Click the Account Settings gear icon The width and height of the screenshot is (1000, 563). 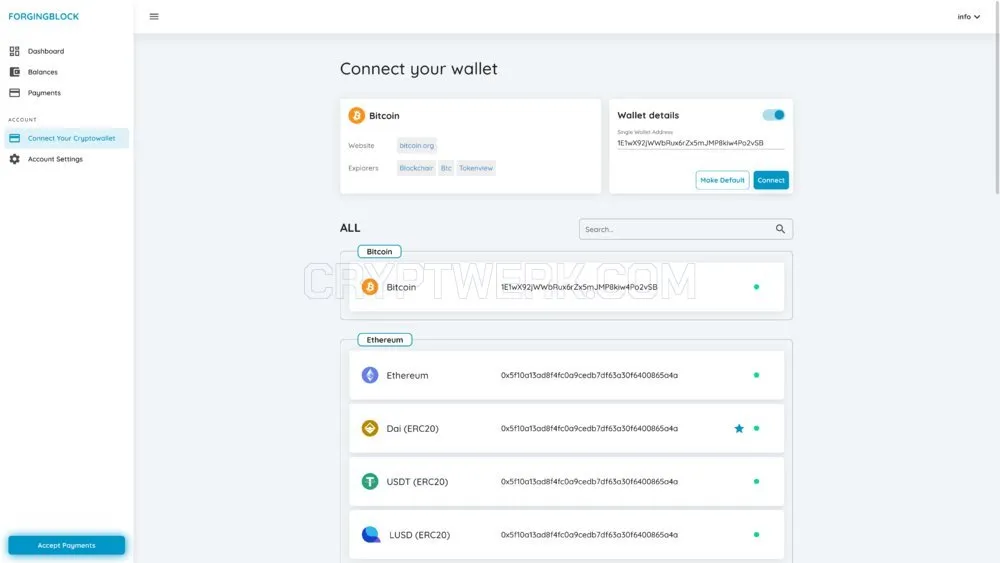[x=15, y=159]
